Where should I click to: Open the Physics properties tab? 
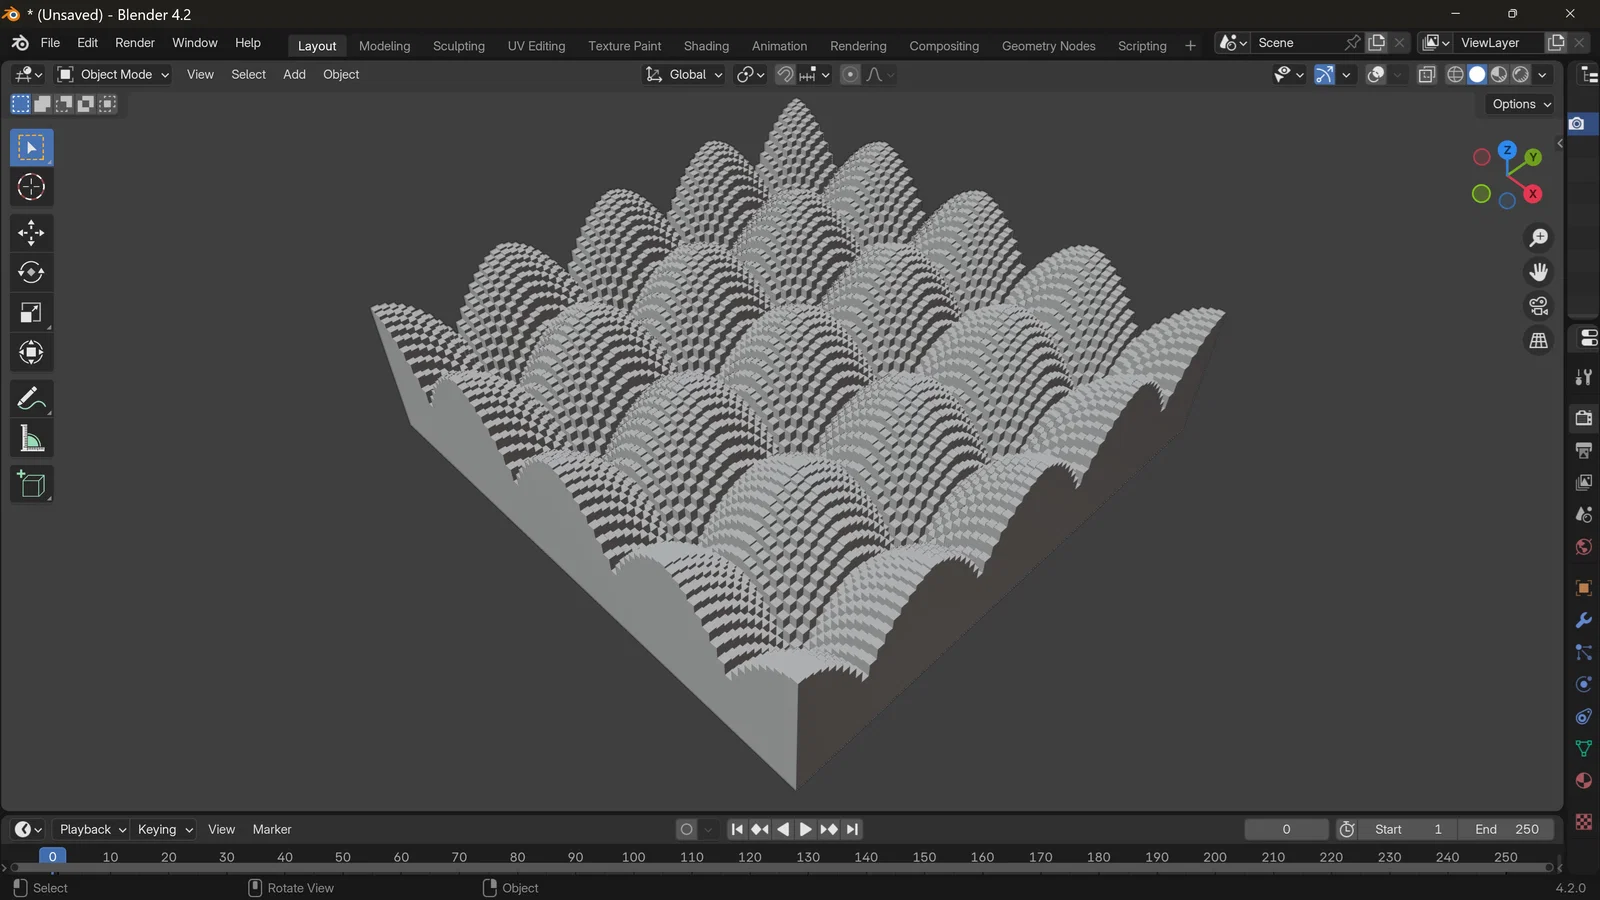click(x=1584, y=684)
